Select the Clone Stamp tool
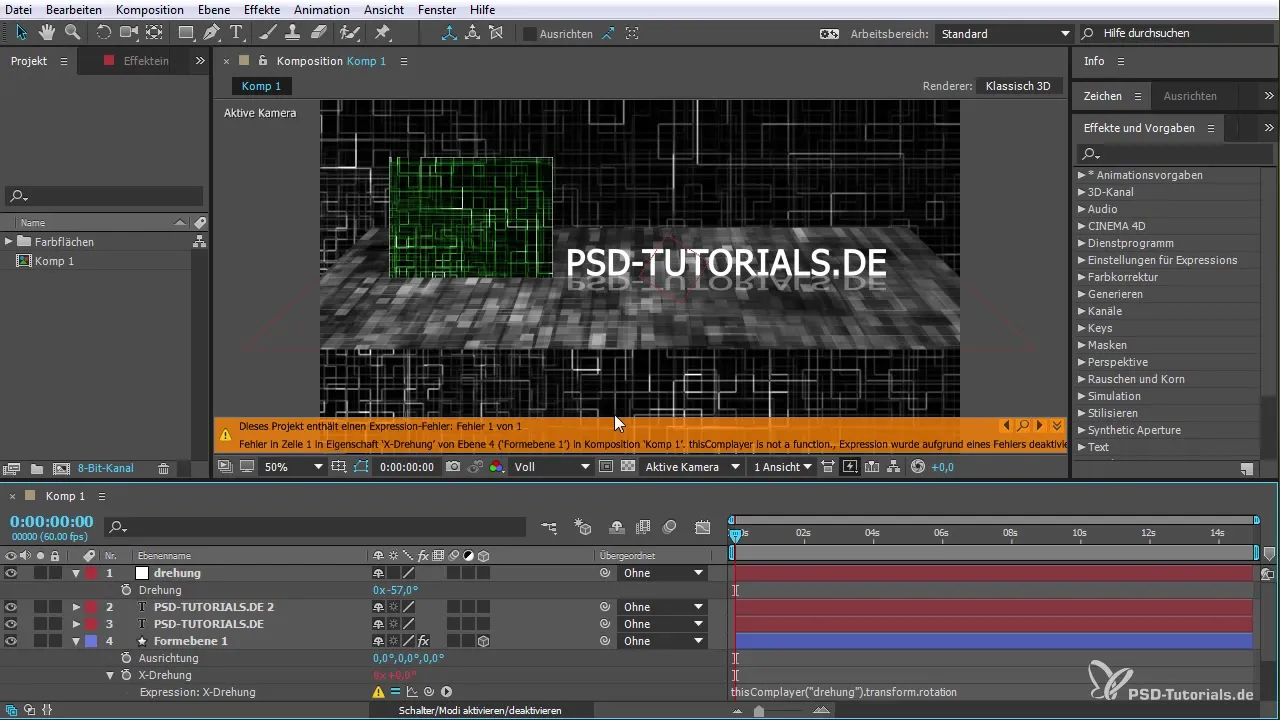This screenshot has height=720, width=1280. click(294, 32)
